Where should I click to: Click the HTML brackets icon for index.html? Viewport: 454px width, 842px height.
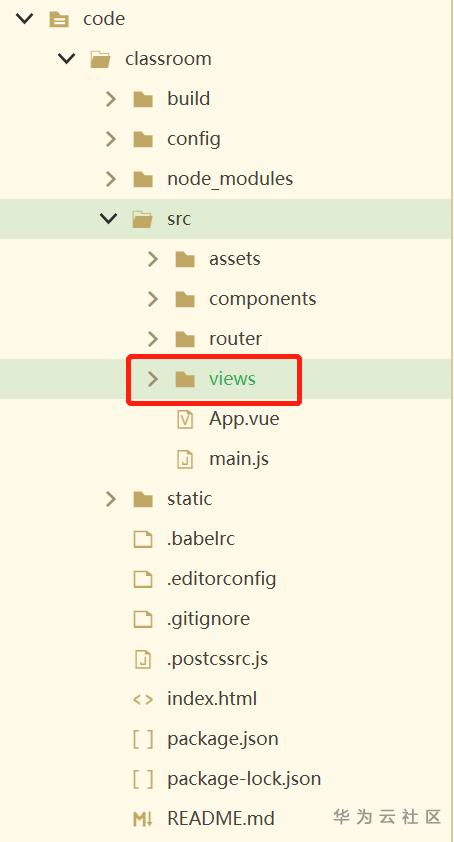point(143,699)
